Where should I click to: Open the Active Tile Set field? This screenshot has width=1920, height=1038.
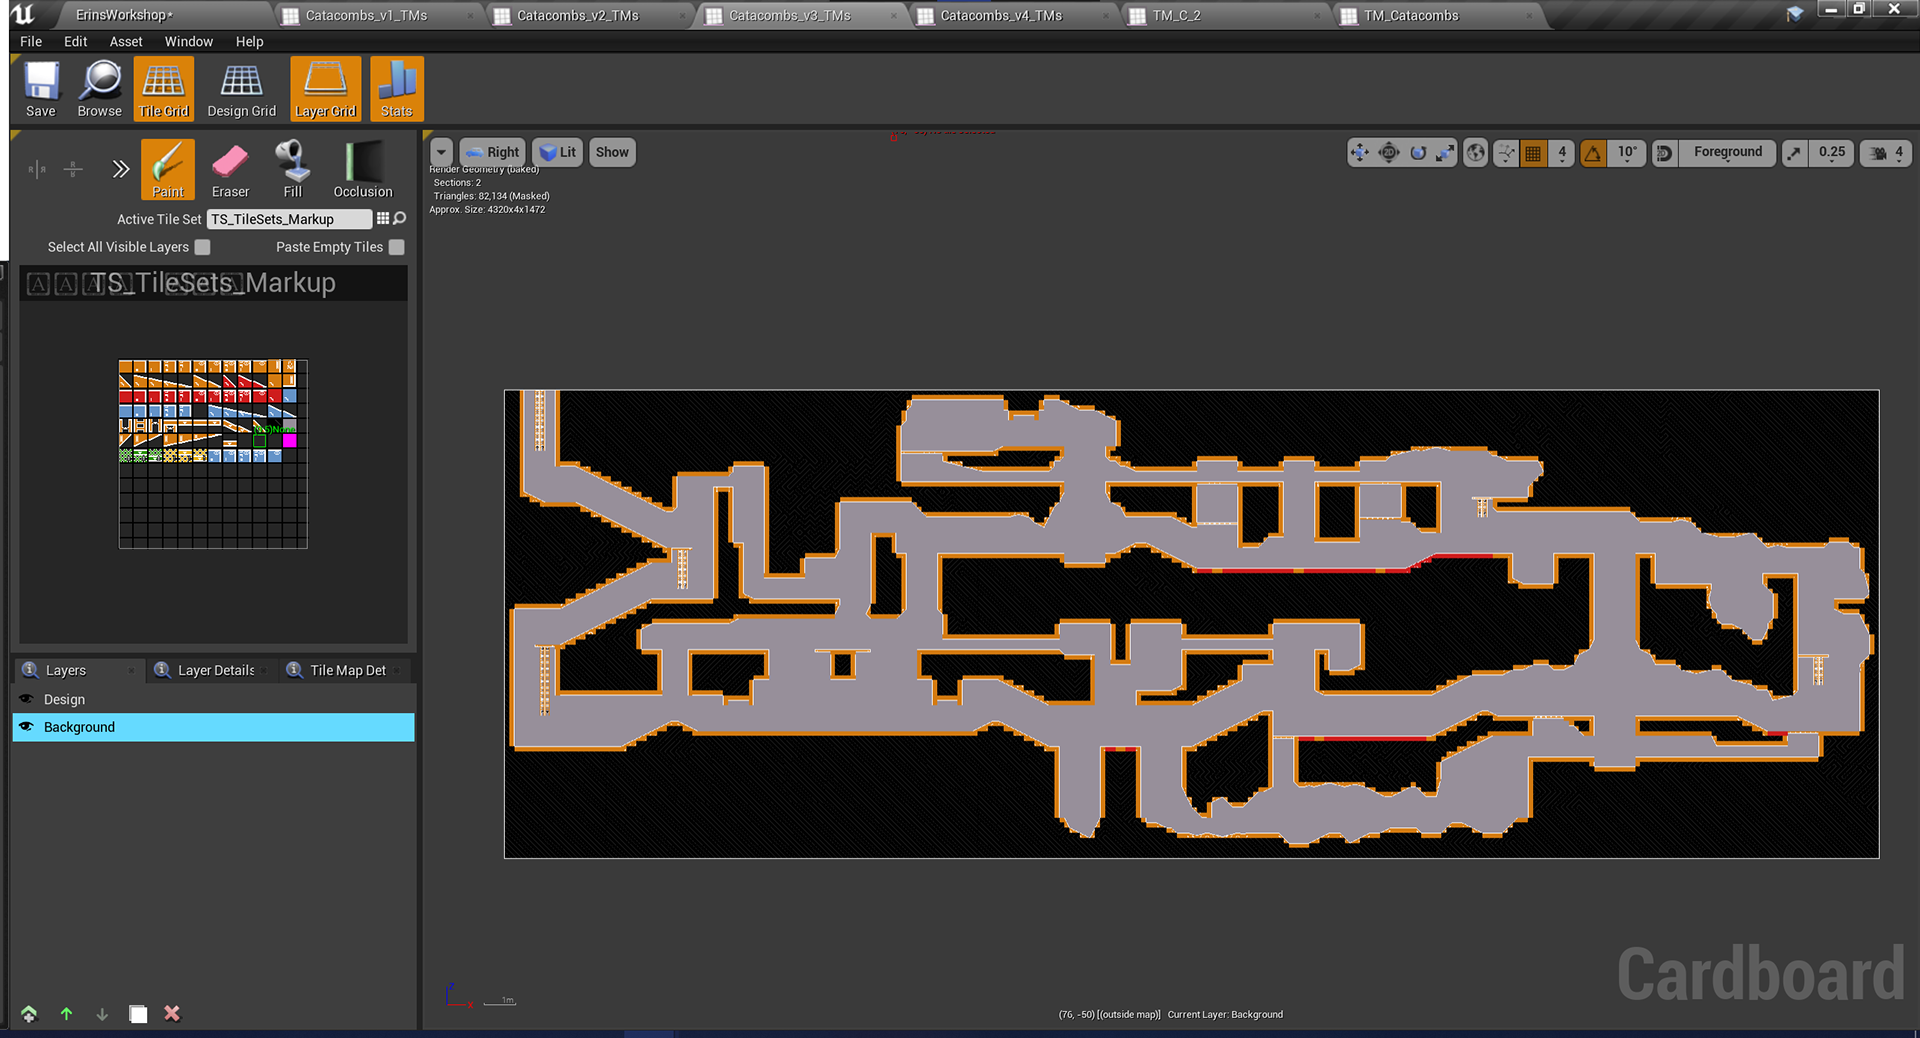(x=289, y=219)
